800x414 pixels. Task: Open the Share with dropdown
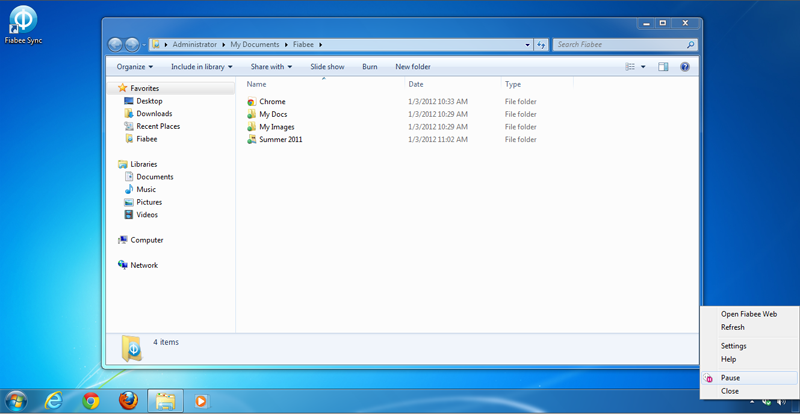(x=271, y=67)
